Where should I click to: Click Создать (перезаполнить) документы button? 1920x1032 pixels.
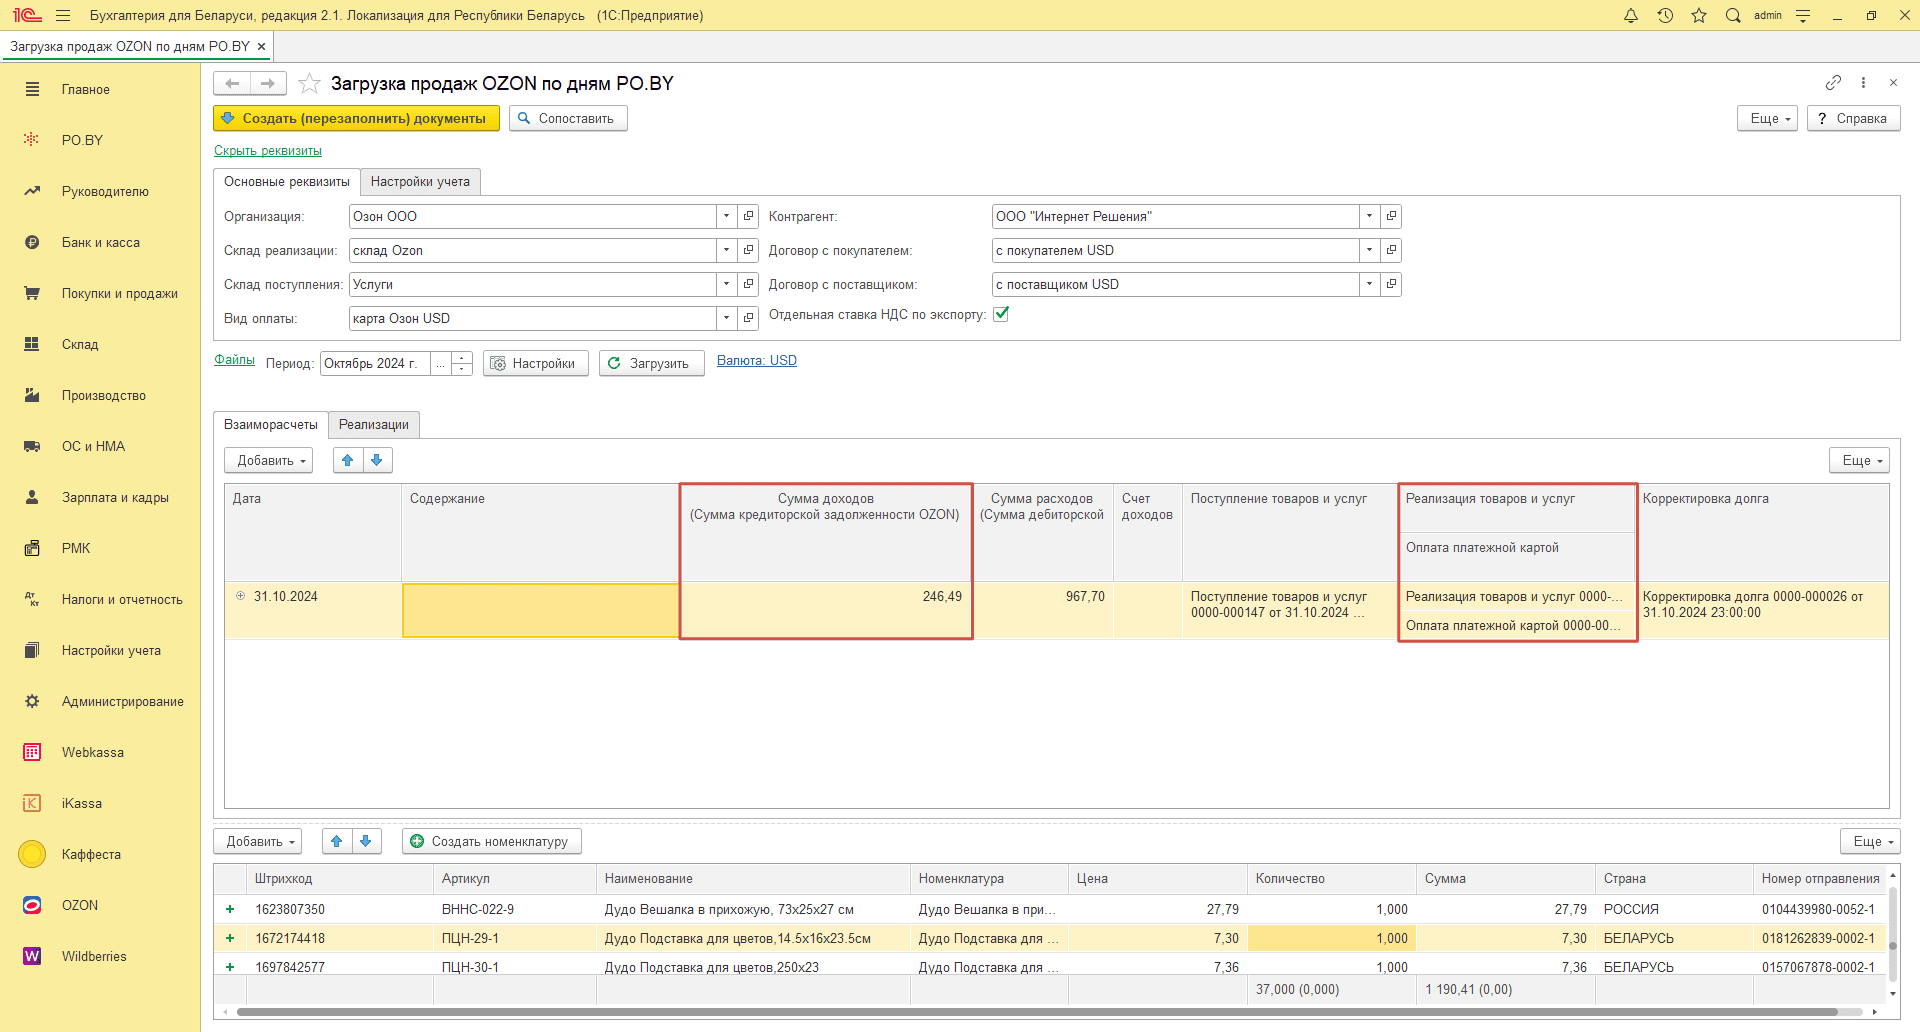(356, 118)
